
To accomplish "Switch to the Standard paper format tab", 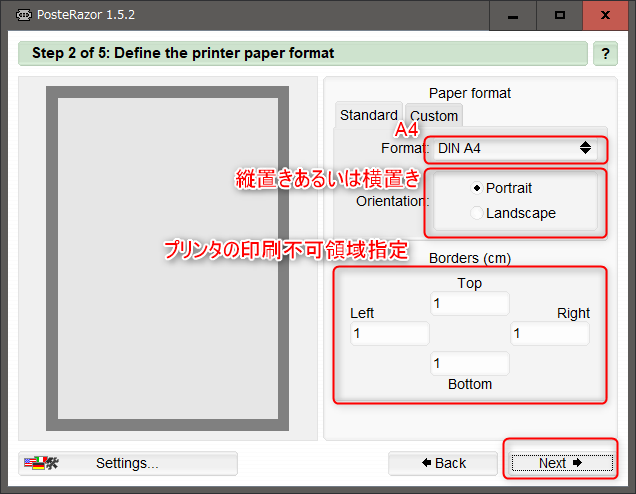I will pos(368,115).
